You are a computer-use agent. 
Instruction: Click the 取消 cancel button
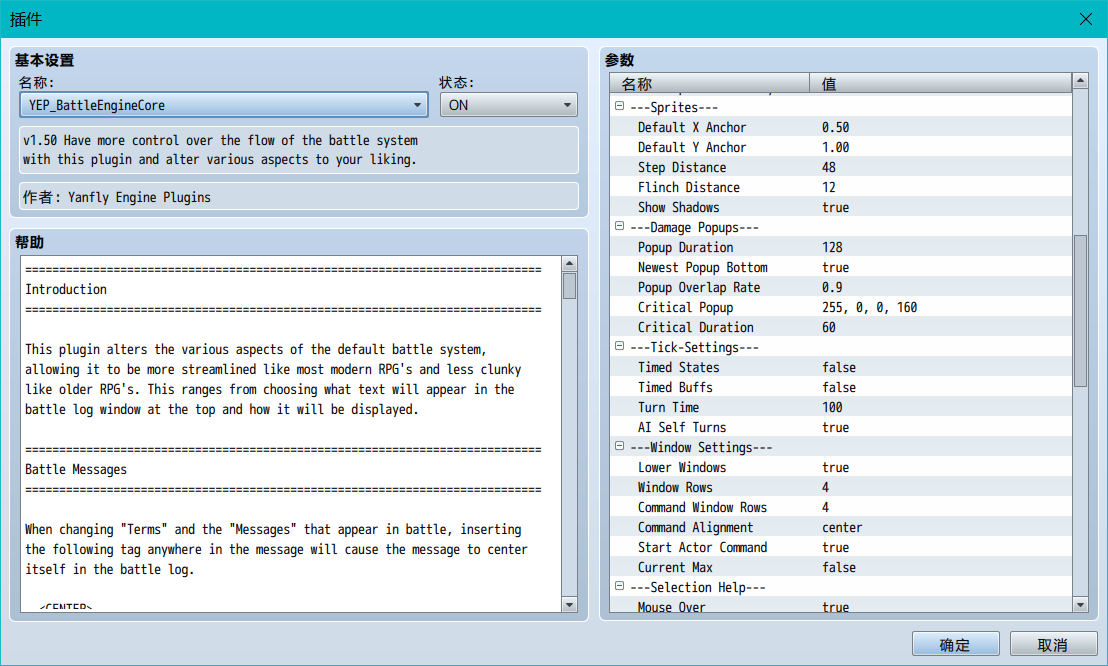click(x=1053, y=644)
